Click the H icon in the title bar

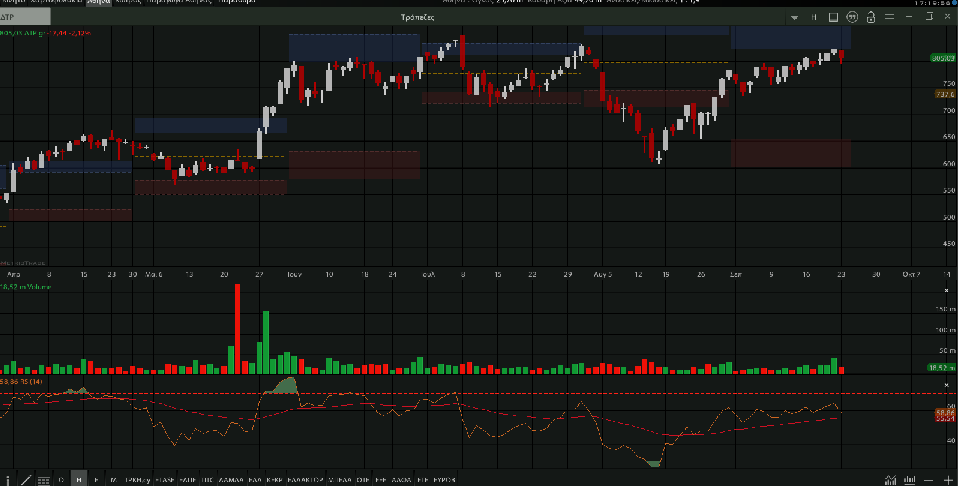tap(814, 17)
